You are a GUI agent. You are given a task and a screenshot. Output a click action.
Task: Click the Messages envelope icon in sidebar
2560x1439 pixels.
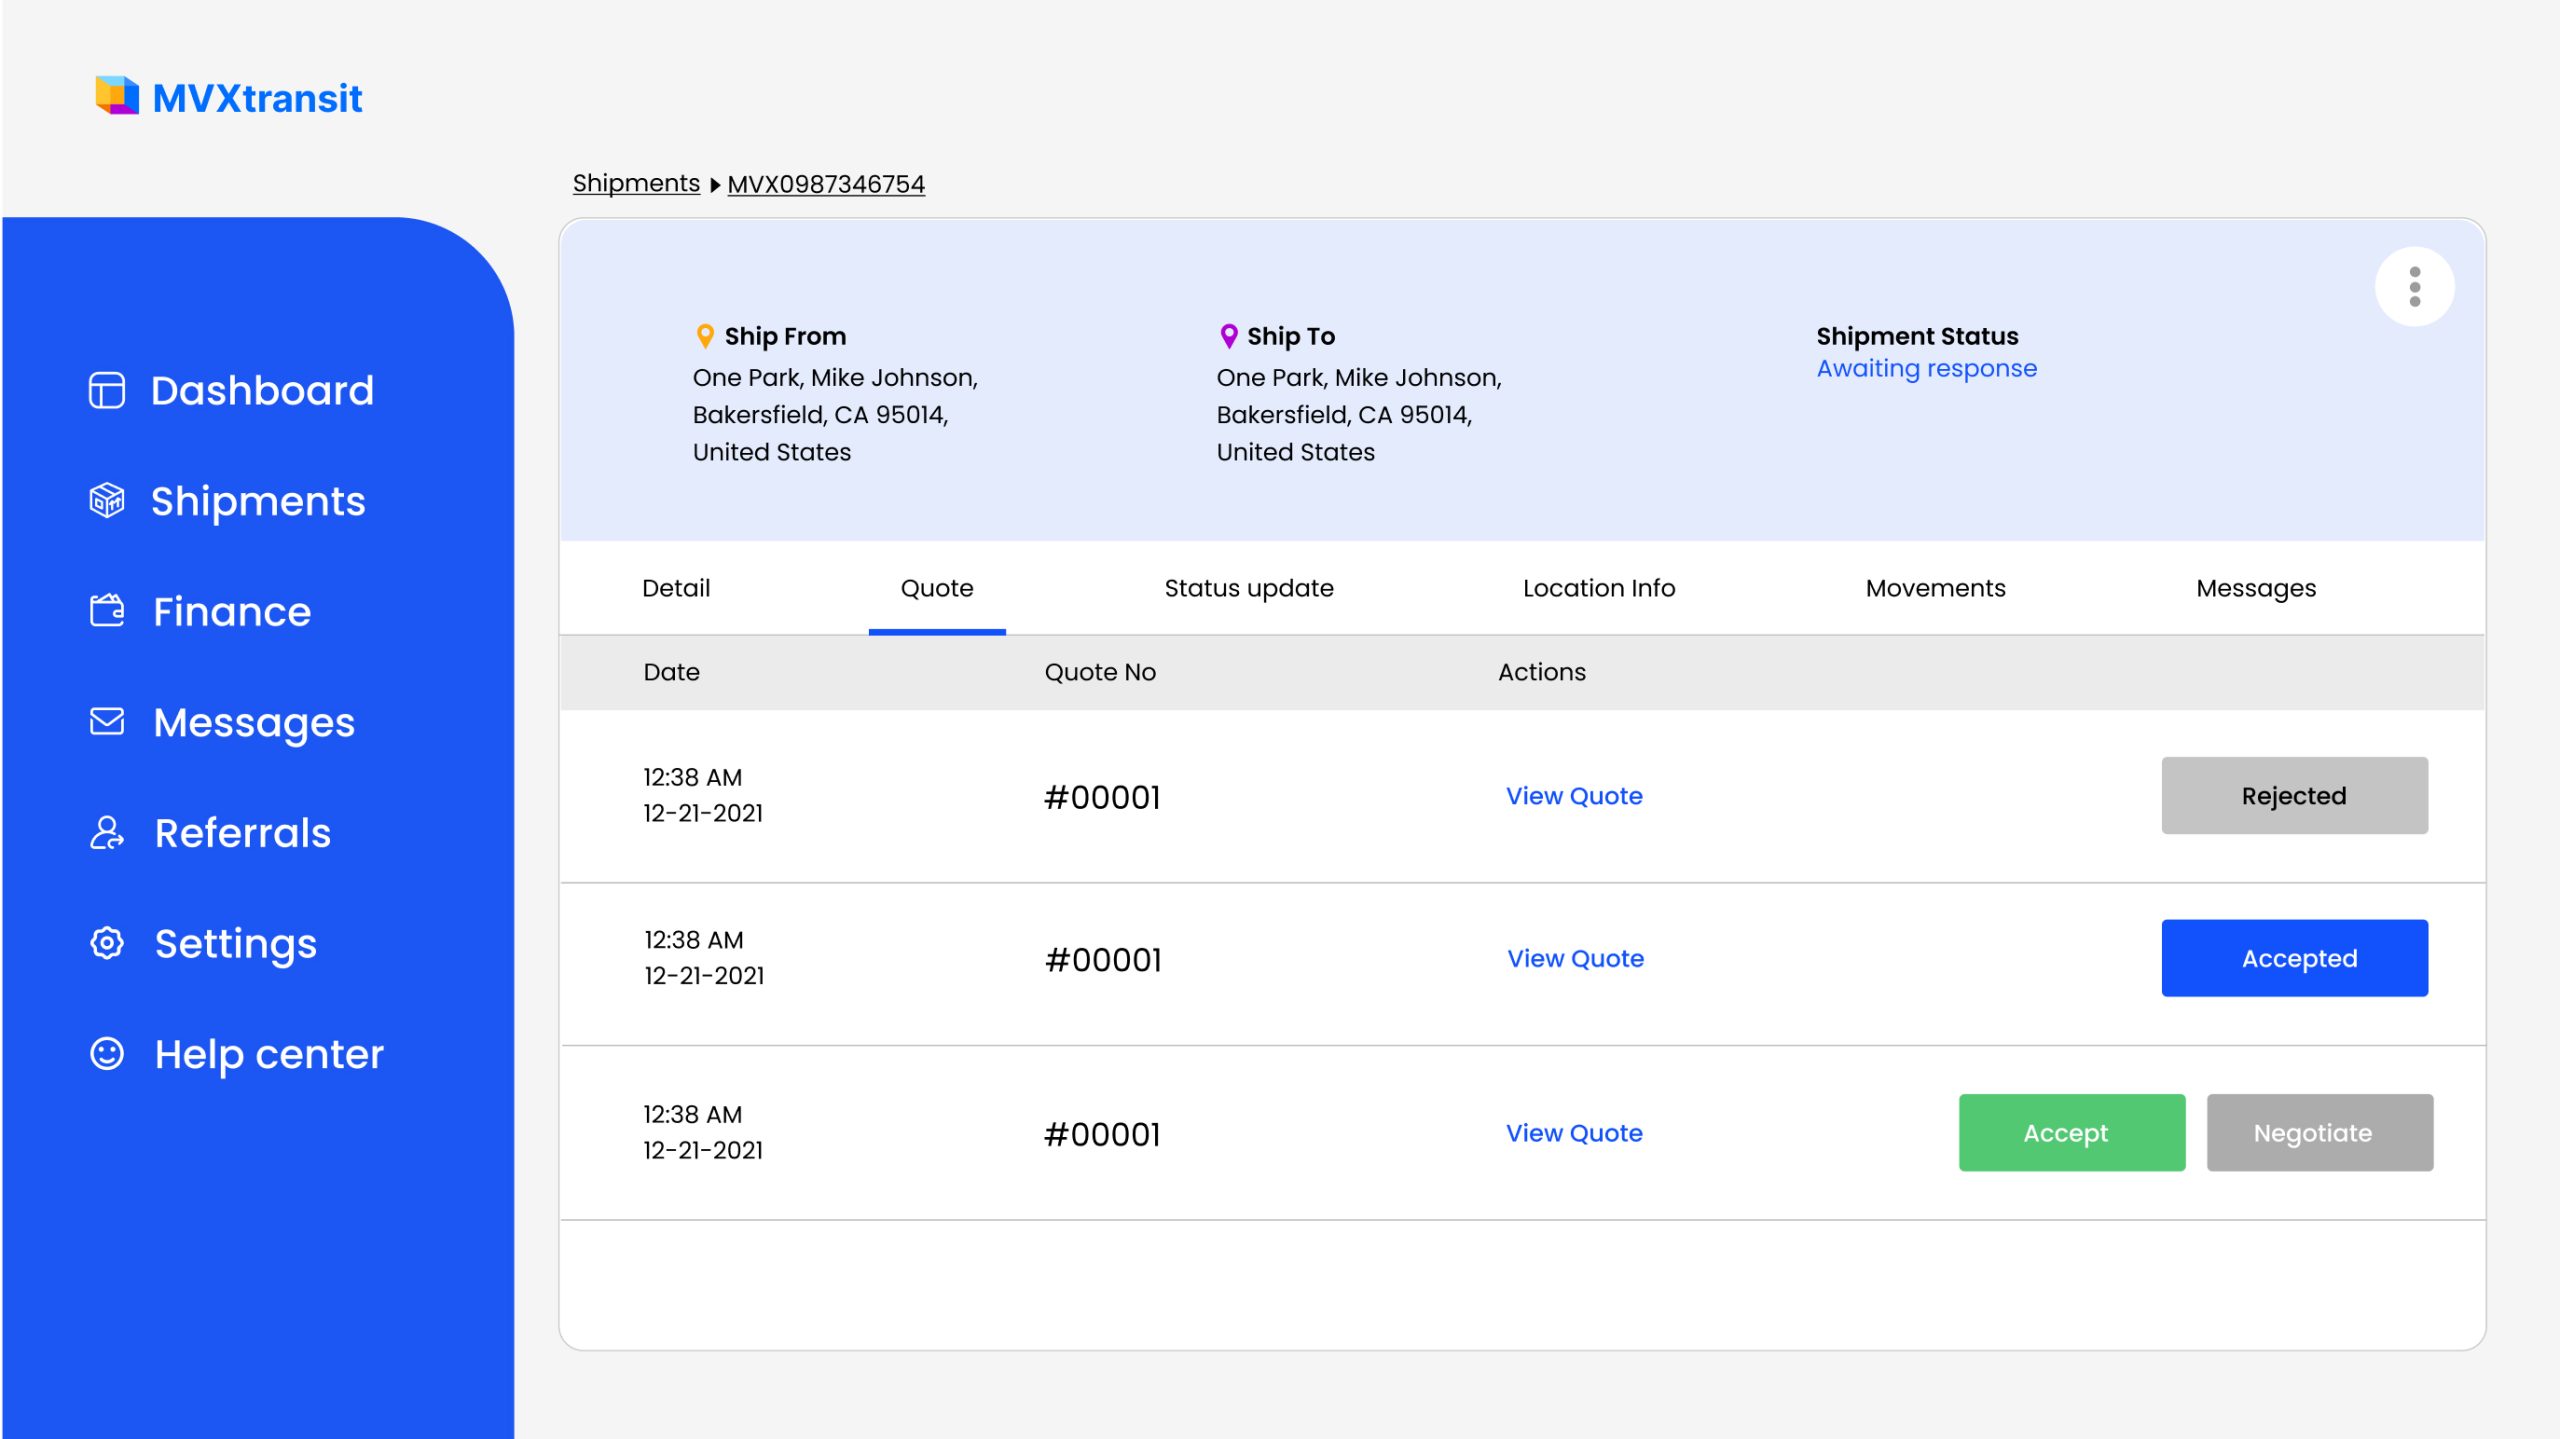[x=107, y=722]
